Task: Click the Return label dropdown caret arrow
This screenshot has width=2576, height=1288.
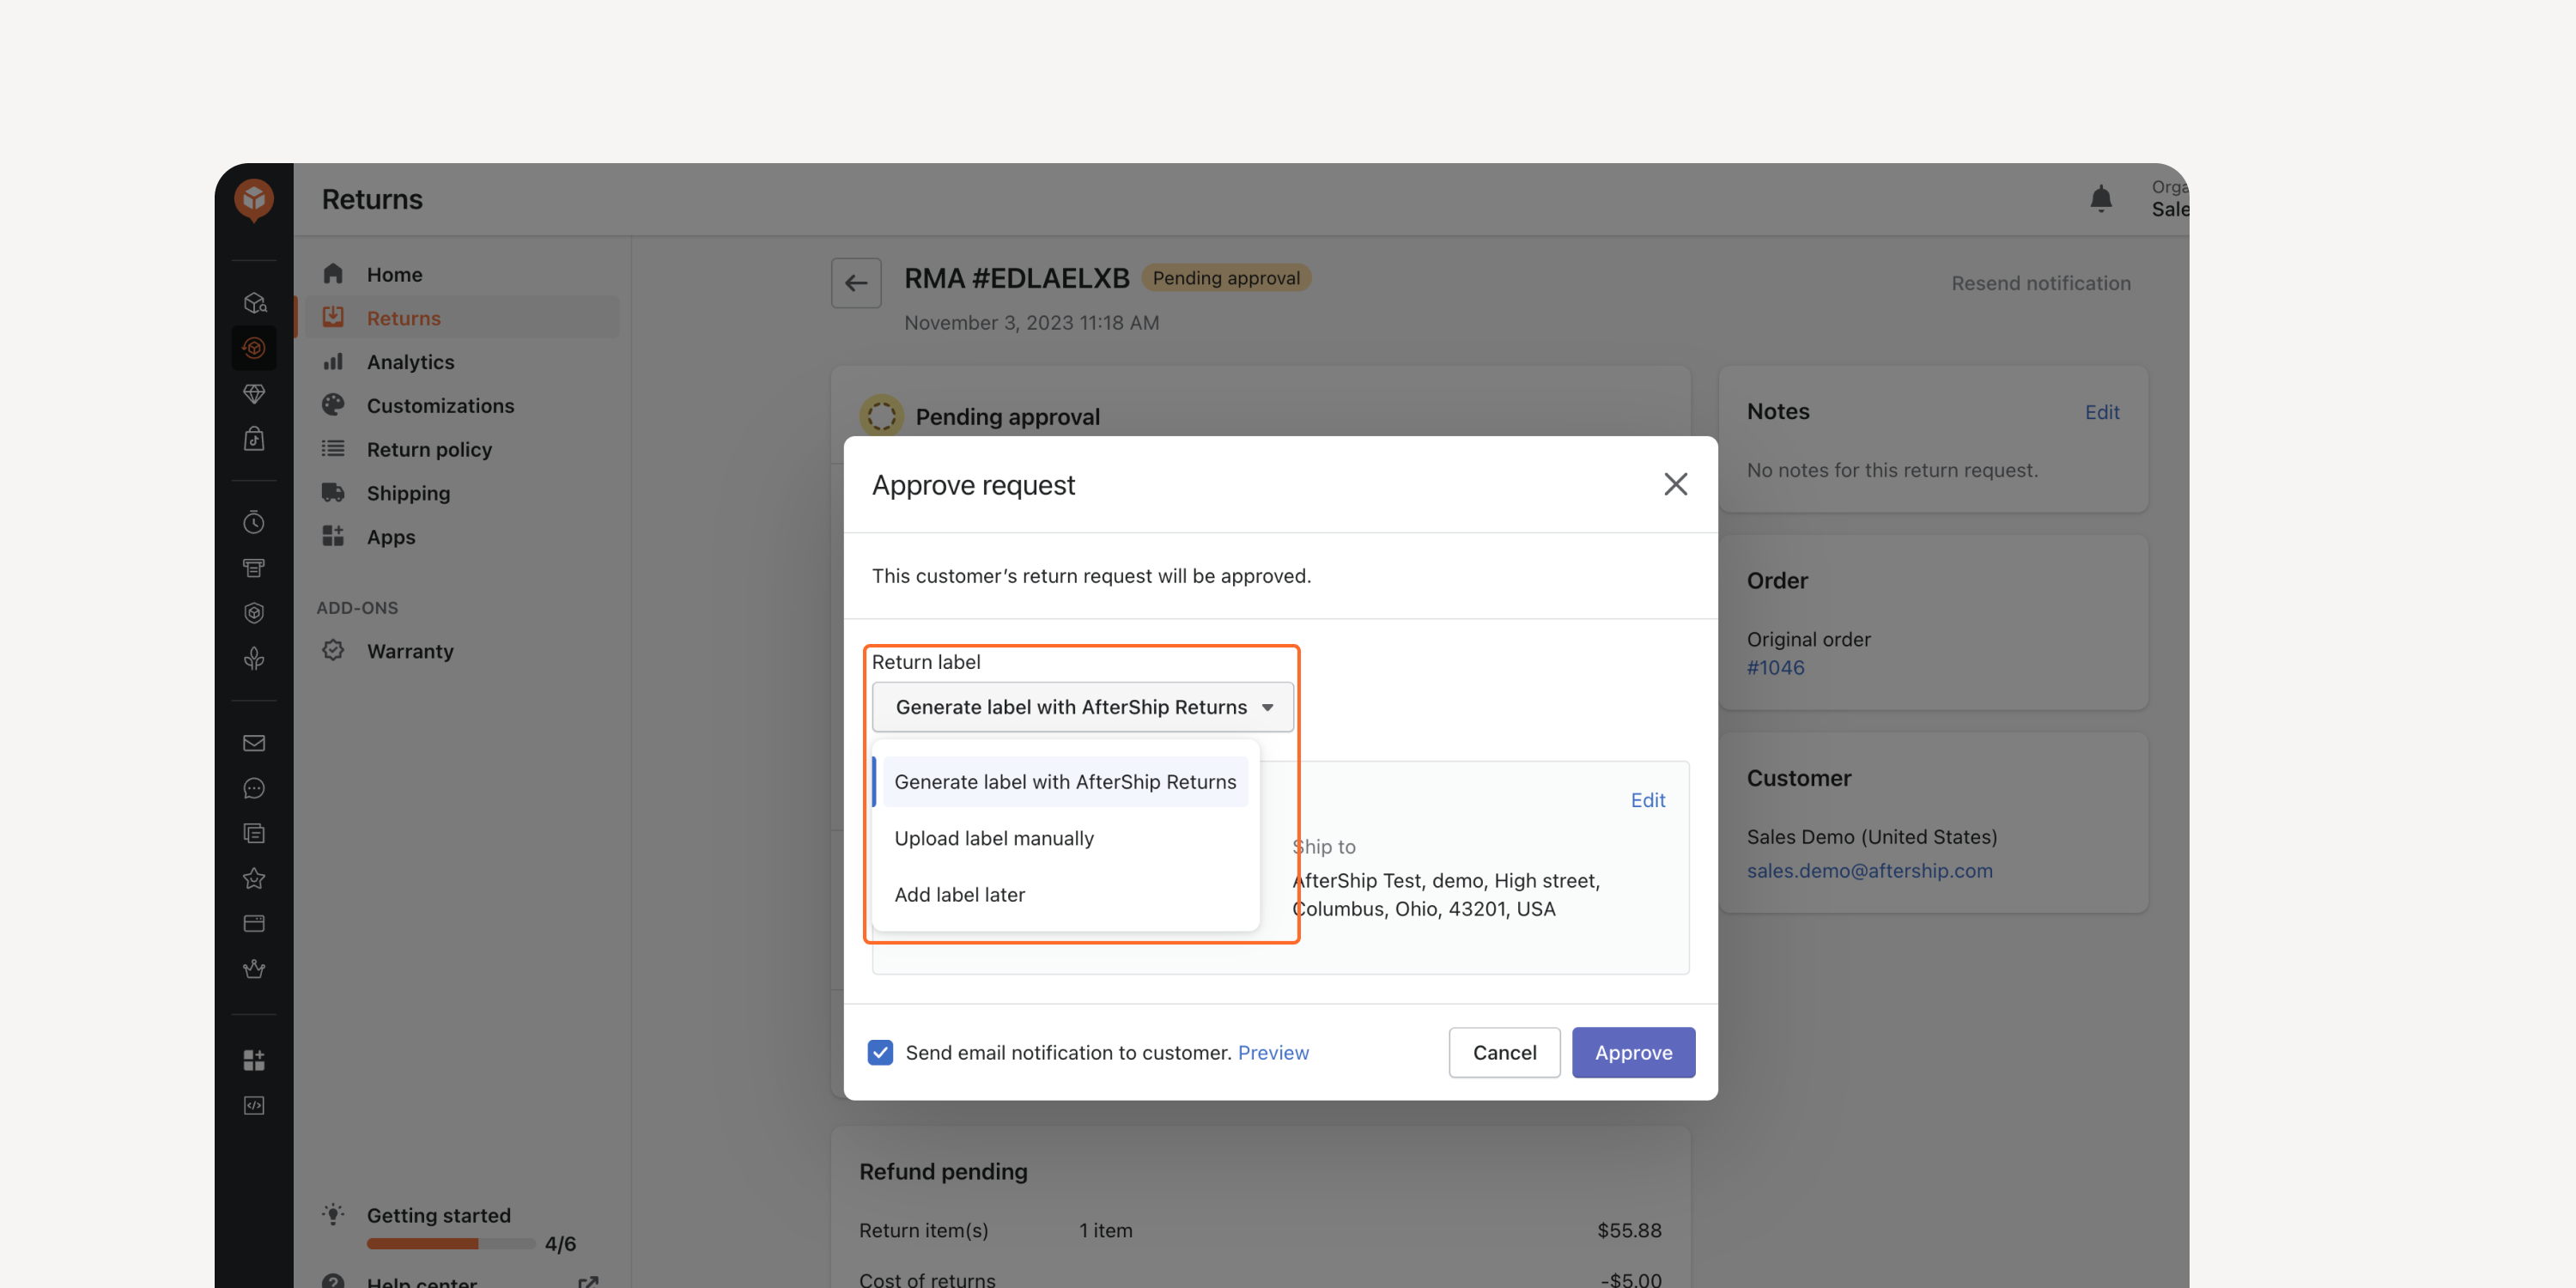Action: tap(1267, 707)
